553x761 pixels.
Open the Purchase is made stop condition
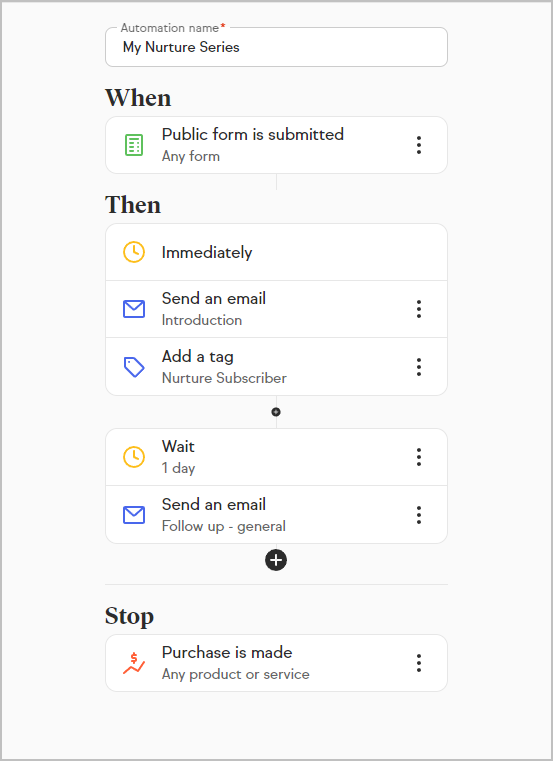click(x=276, y=663)
